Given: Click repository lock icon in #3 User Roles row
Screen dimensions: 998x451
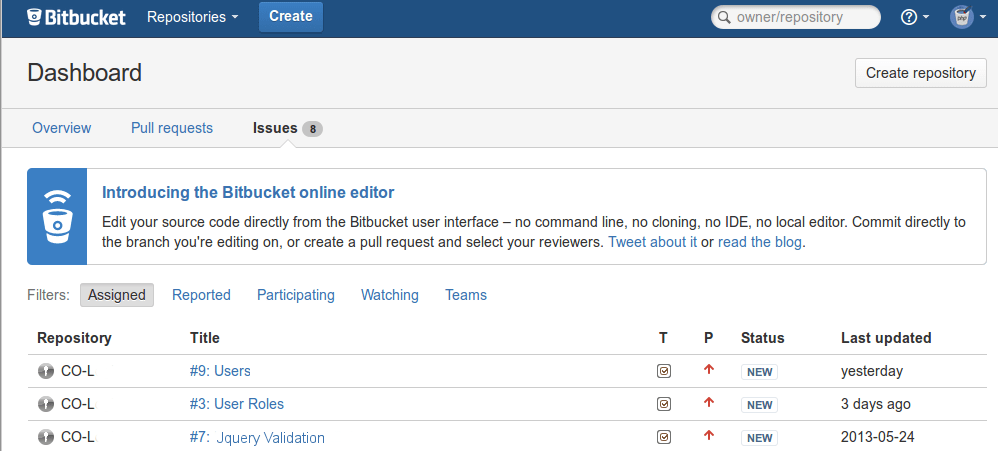Looking at the screenshot, I should 45,404.
